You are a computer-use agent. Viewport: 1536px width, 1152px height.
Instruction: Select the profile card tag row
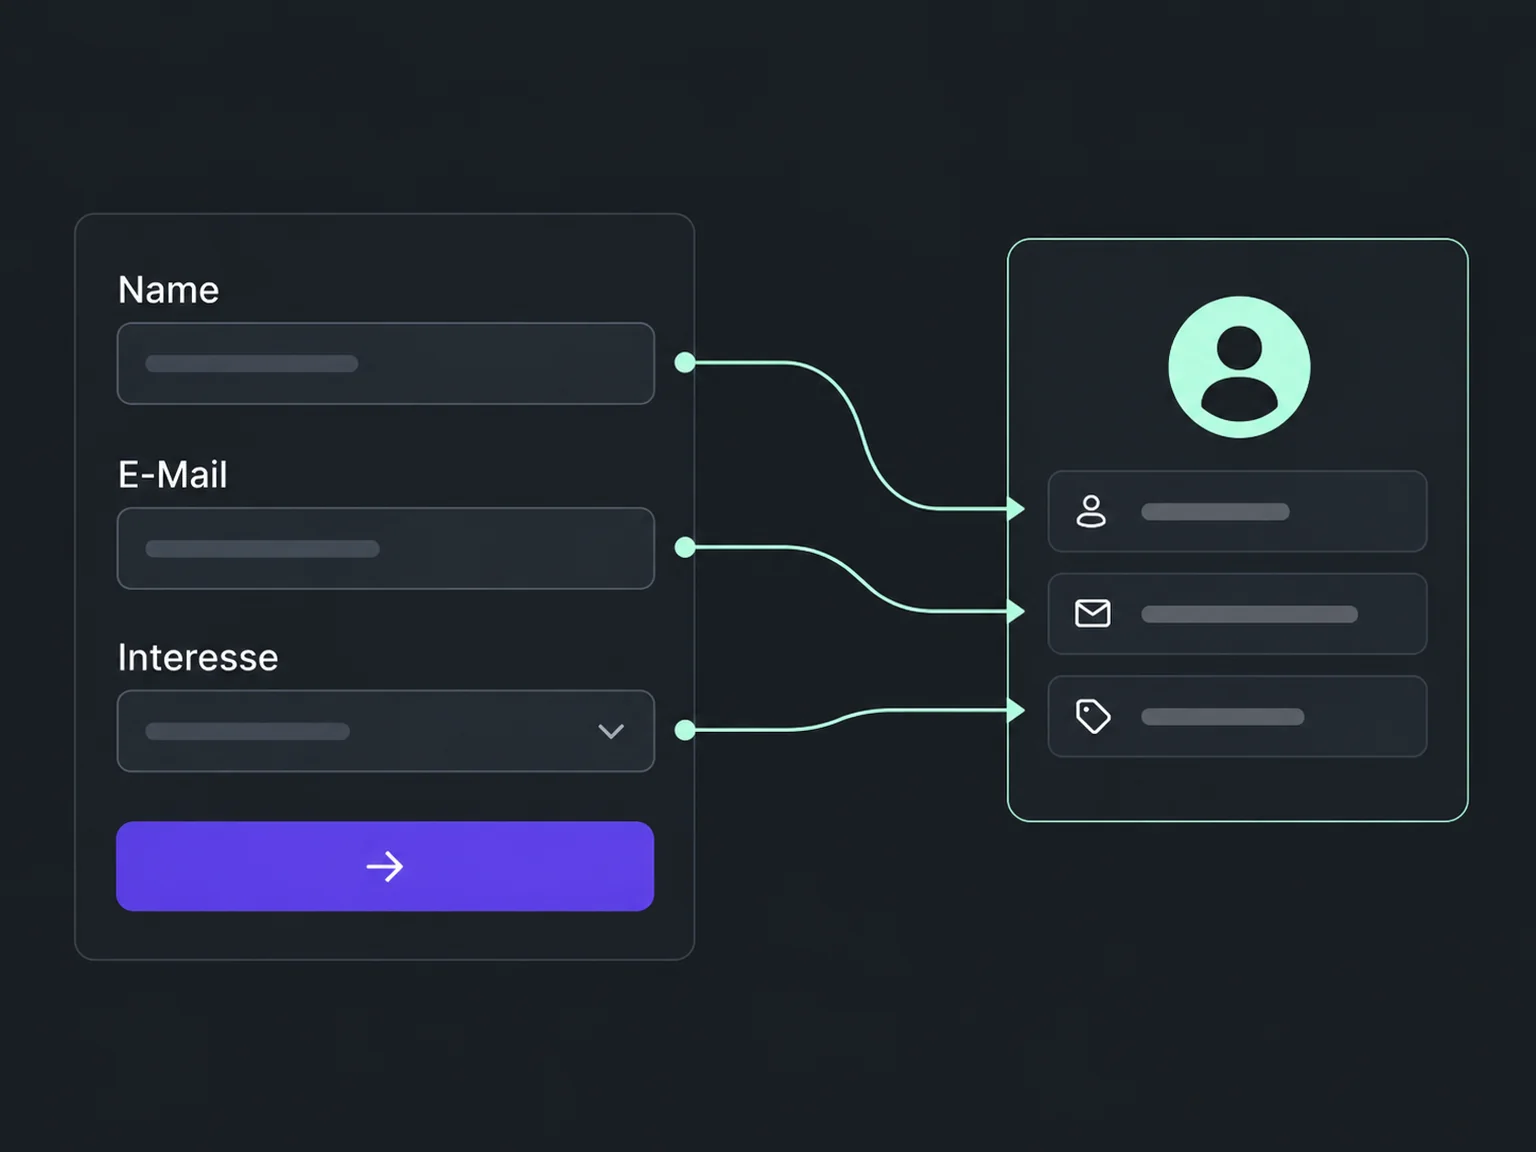1237,716
